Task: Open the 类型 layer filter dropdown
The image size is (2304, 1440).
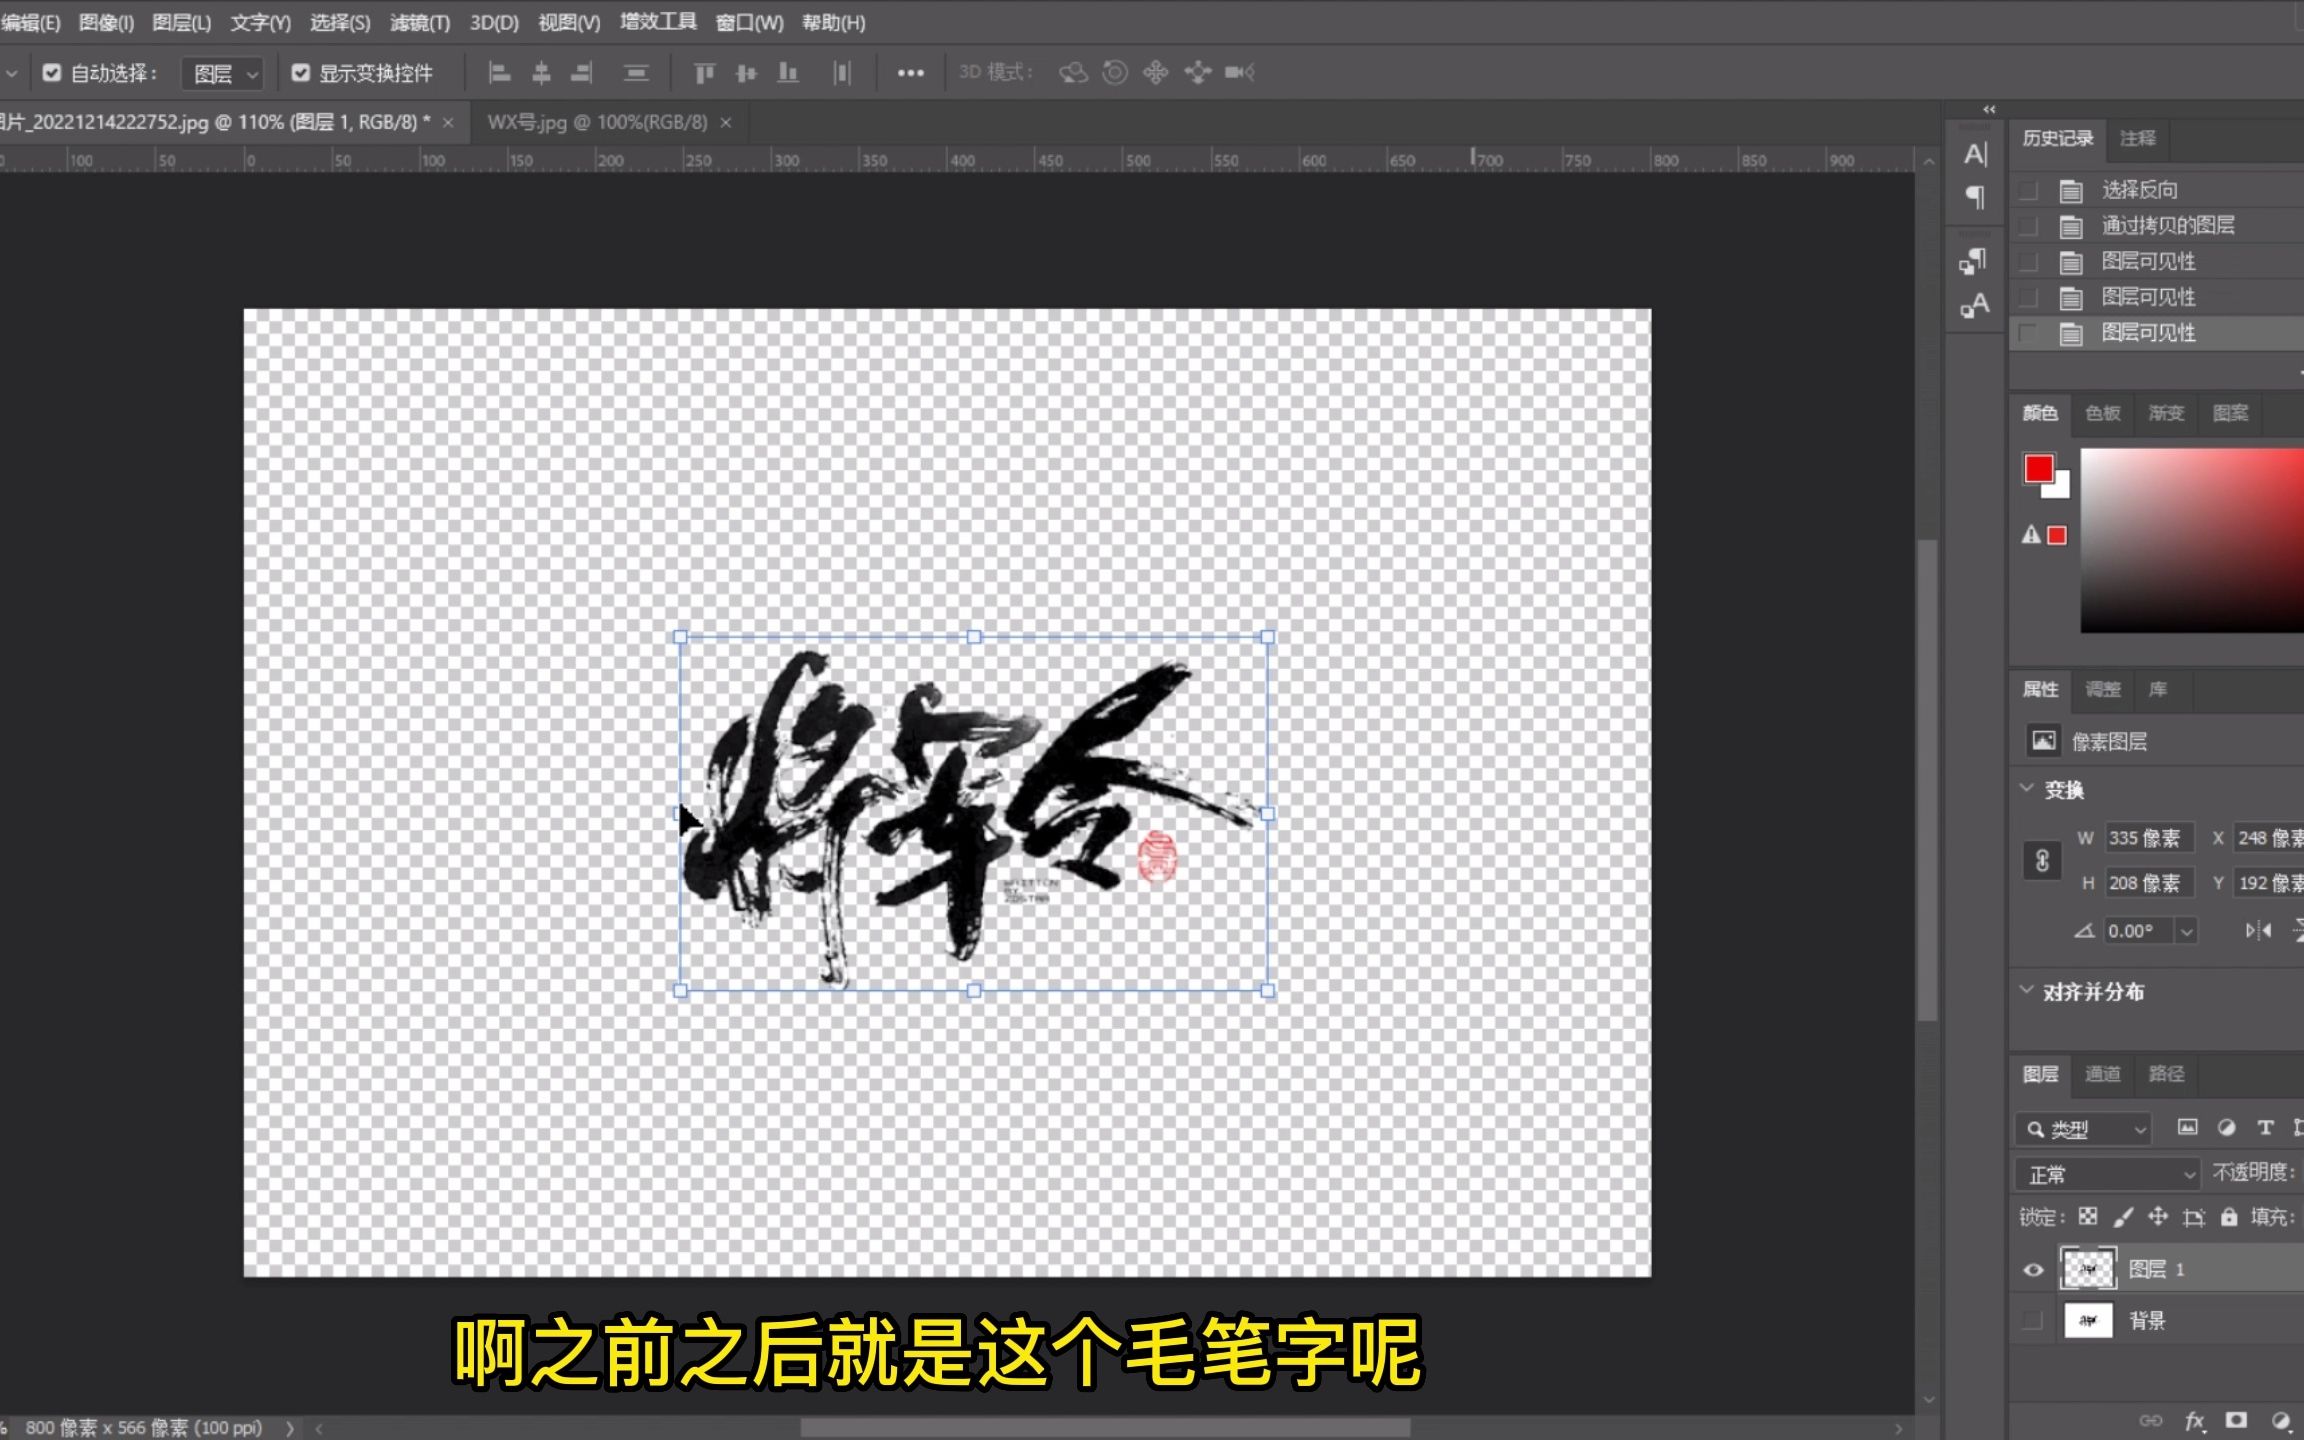Action: 2082,1129
